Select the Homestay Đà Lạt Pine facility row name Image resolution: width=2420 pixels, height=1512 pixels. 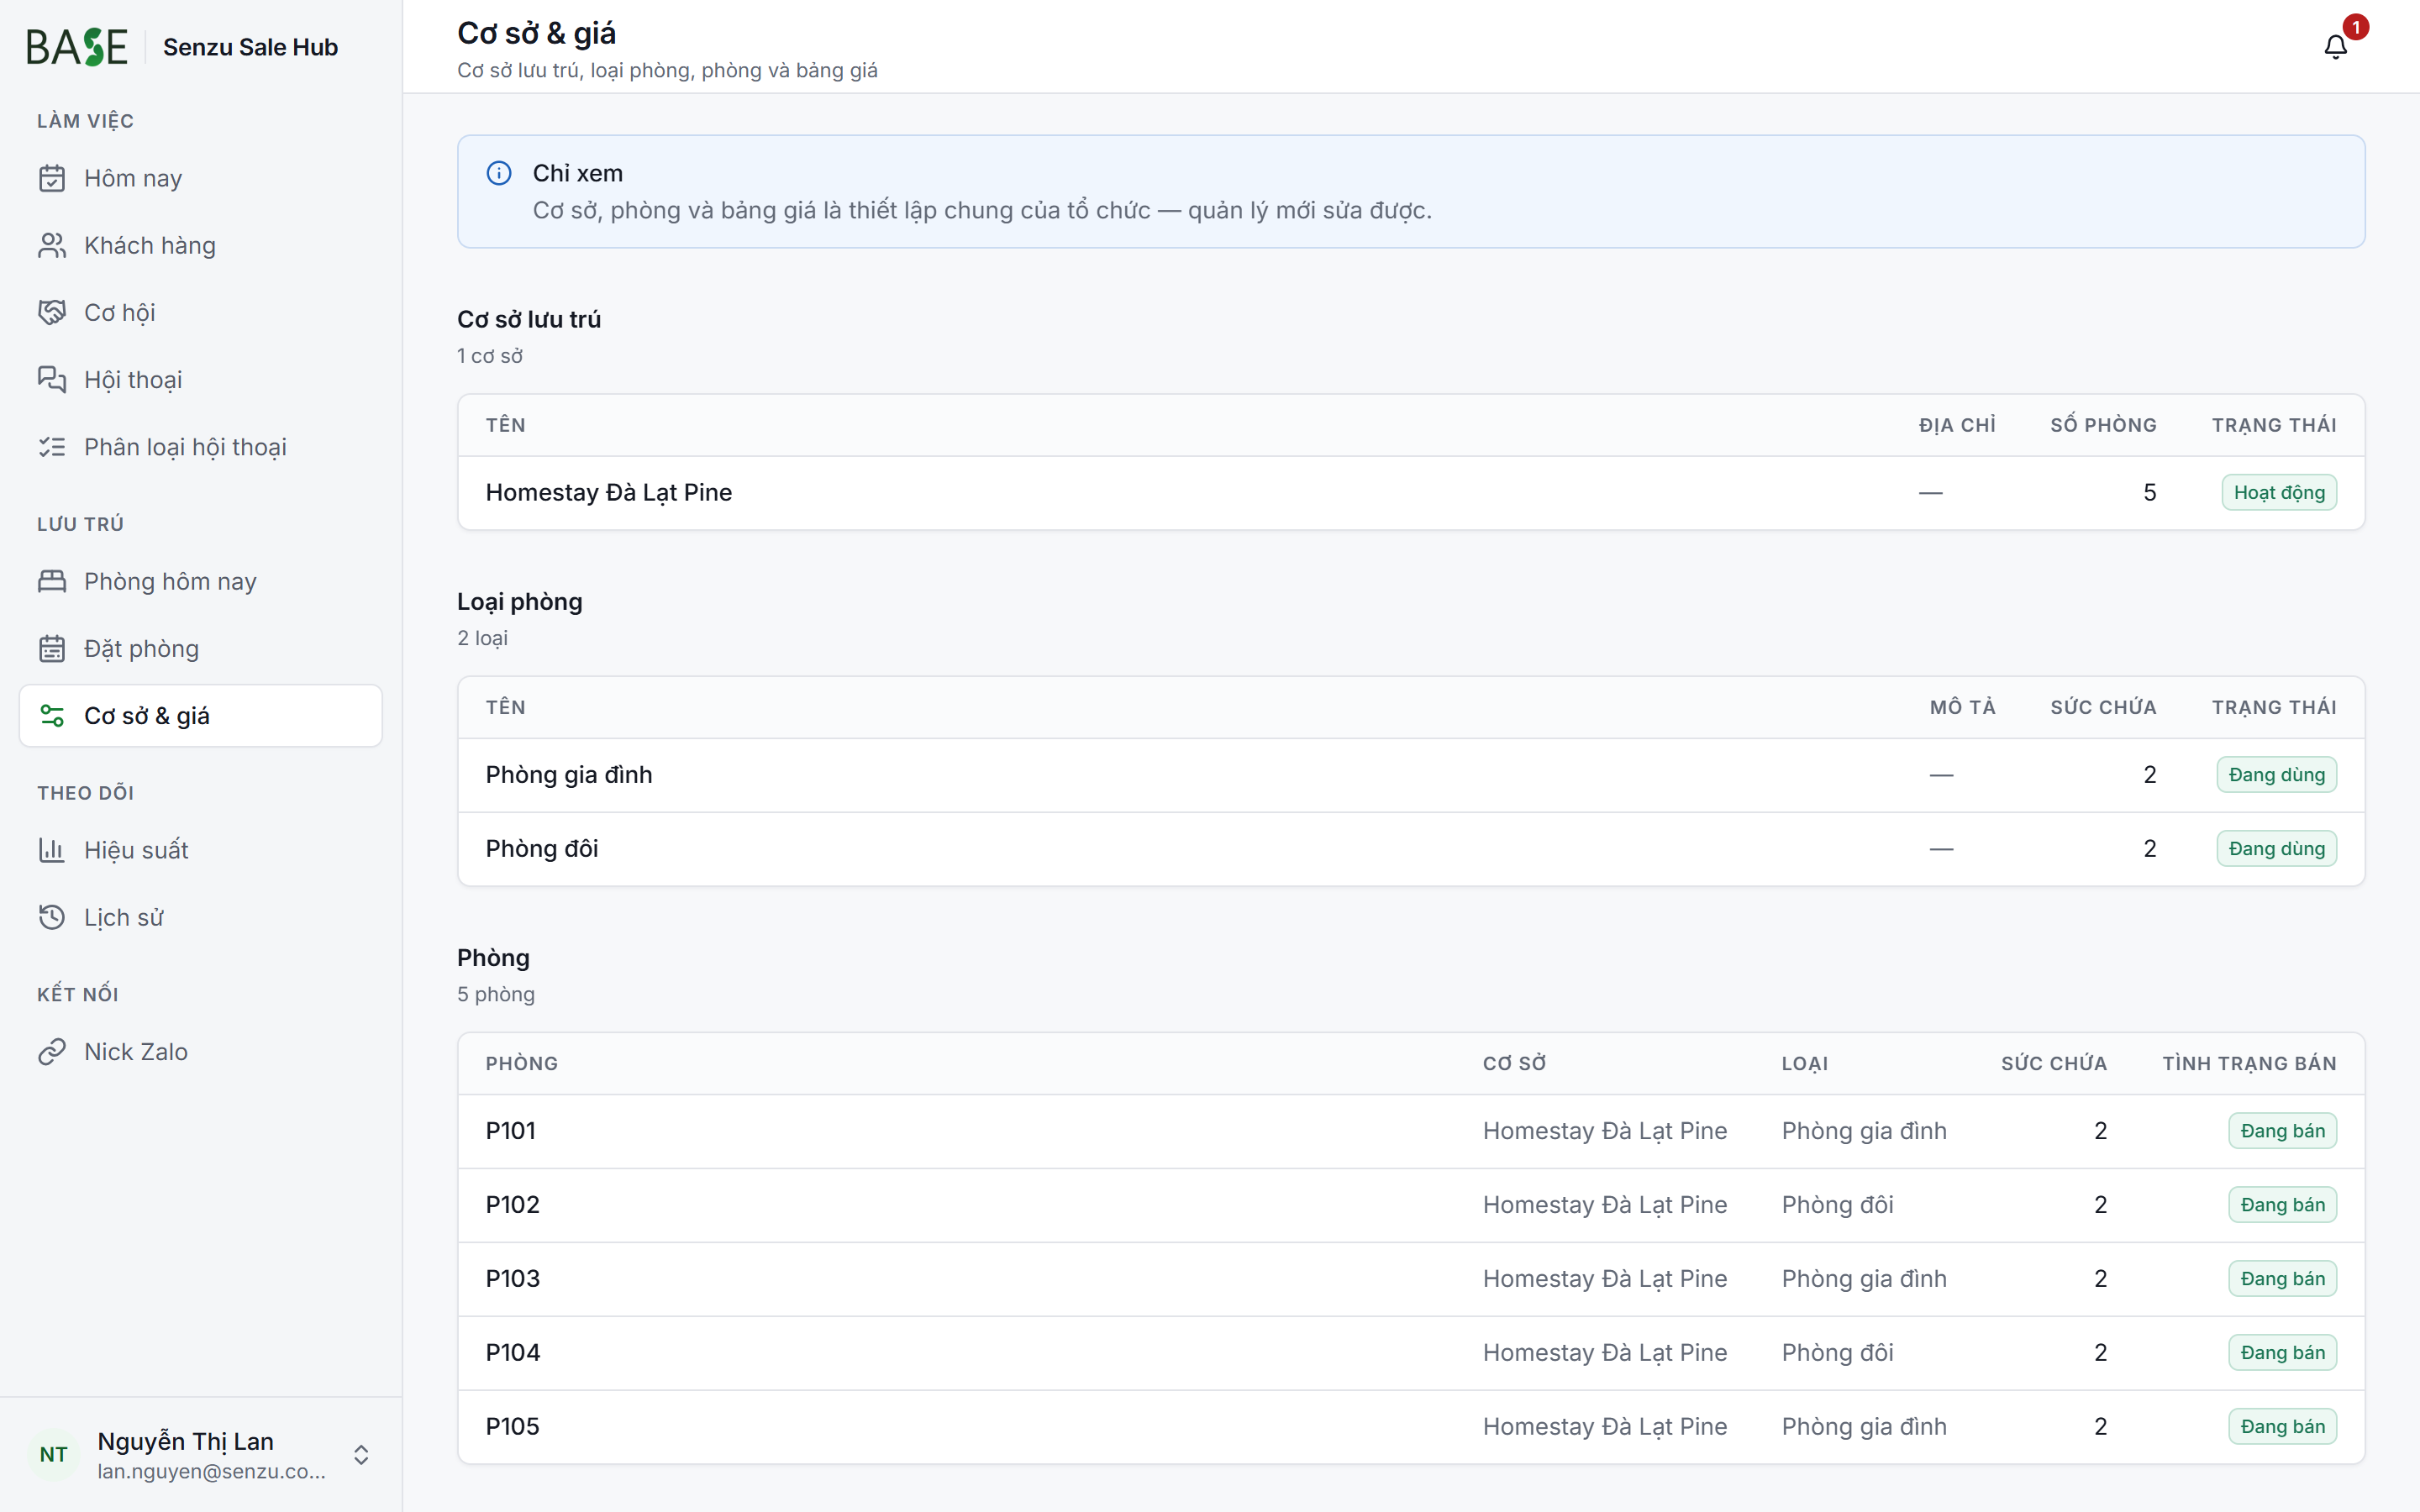pos(608,492)
